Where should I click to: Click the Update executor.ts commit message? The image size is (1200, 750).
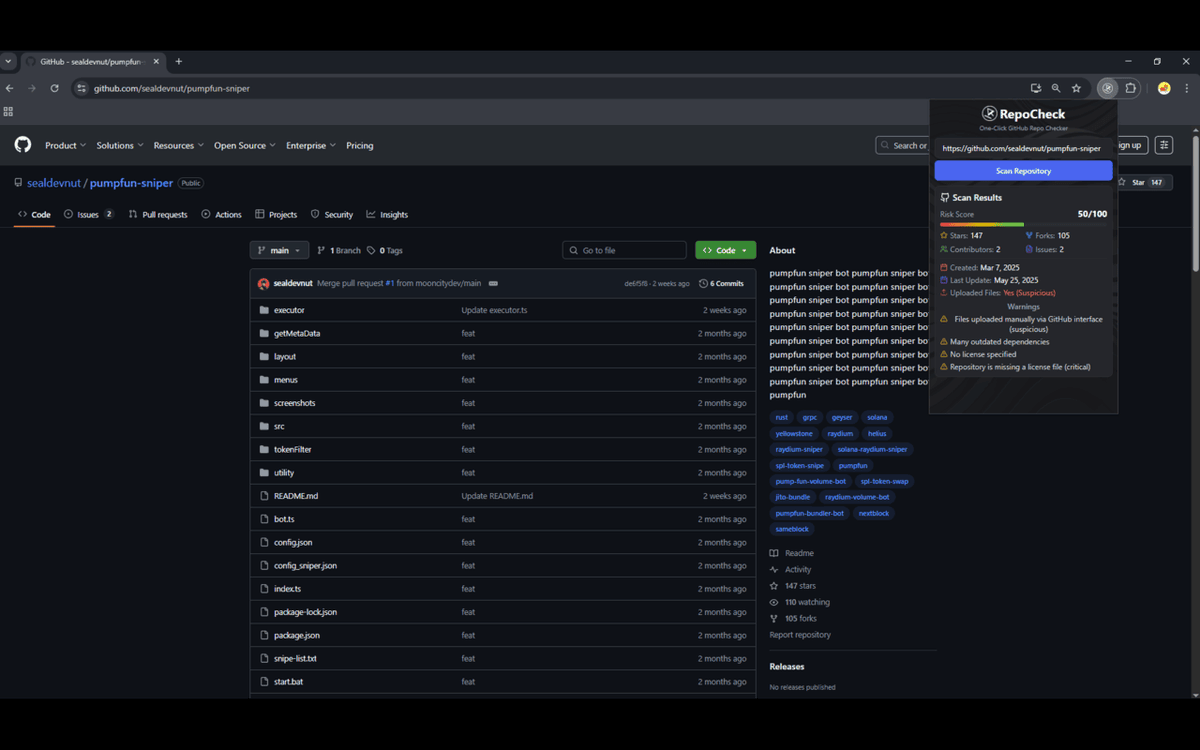click(x=494, y=310)
